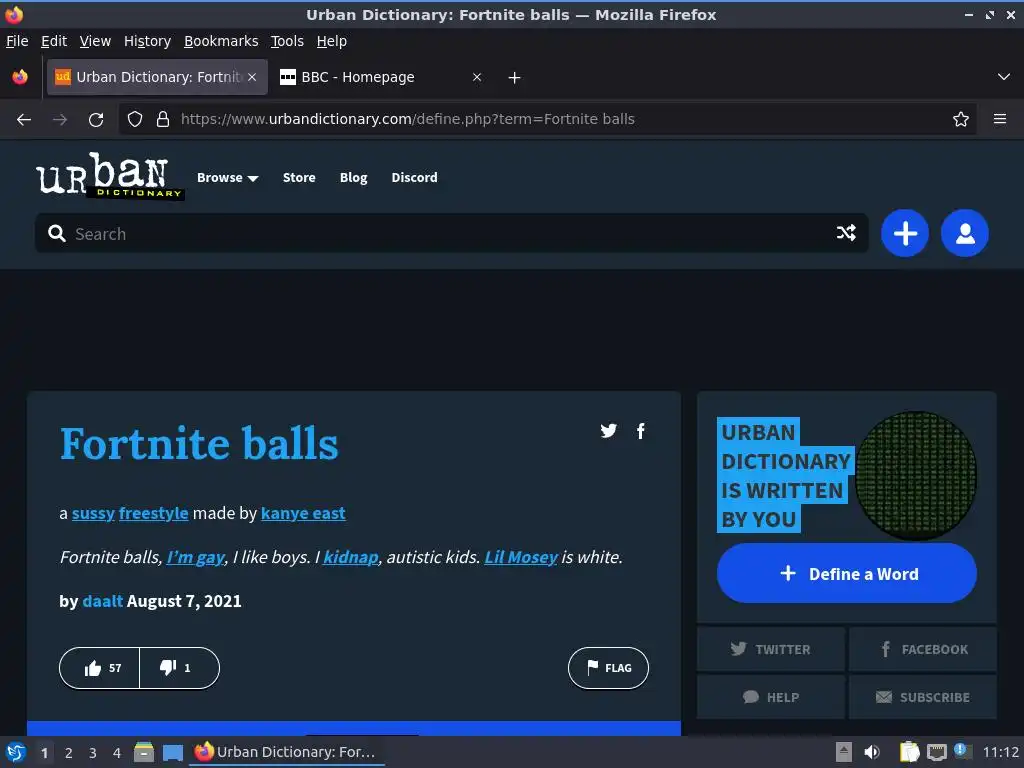Click the address bar URL
This screenshot has height=768, width=1024.
[x=408, y=119]
